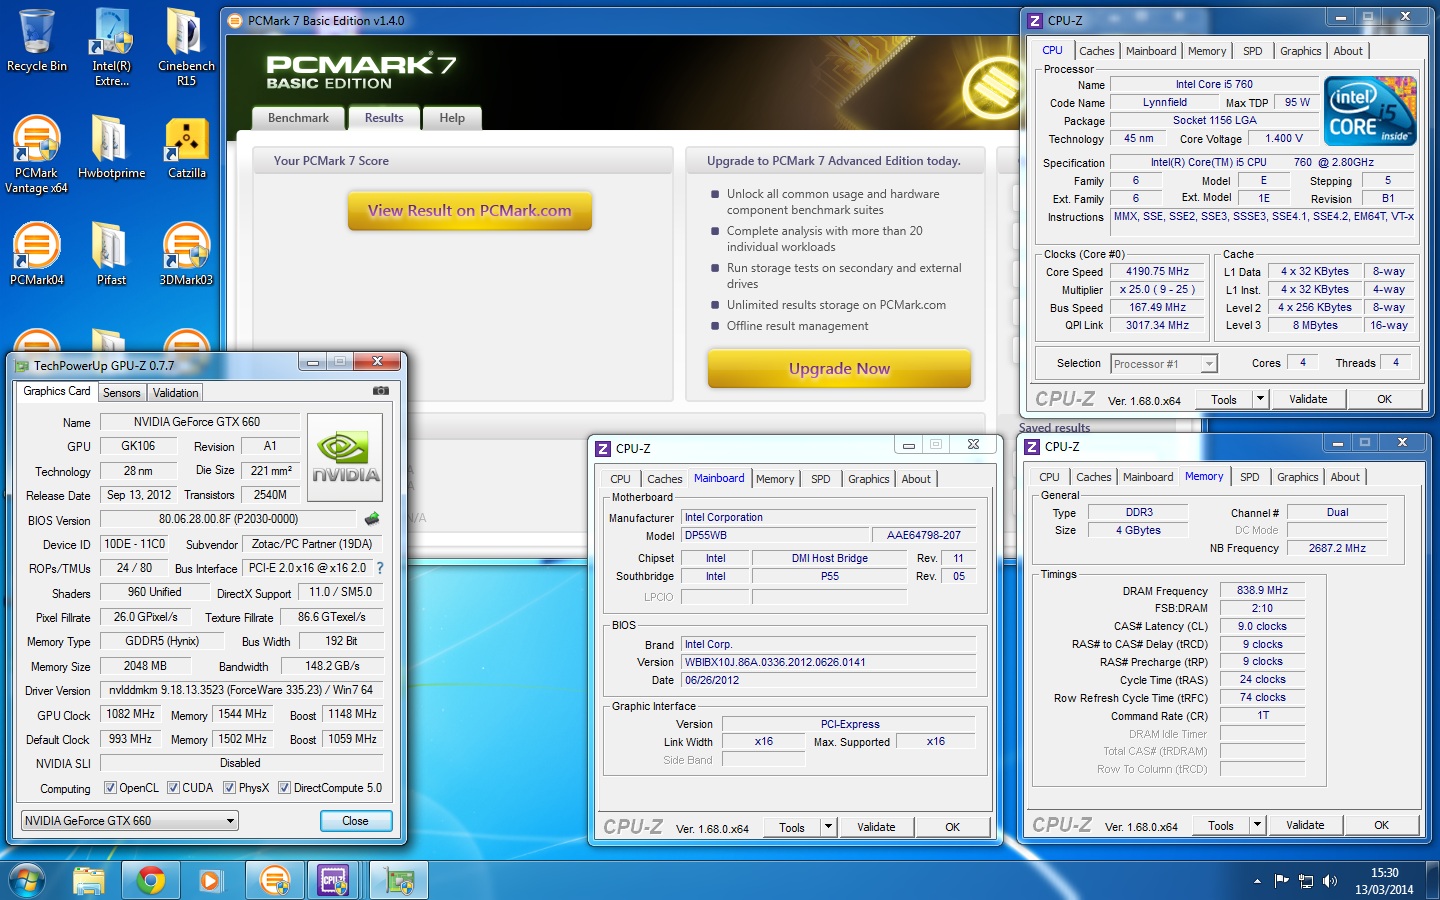1440x900 pixels.
Task: Toggle the OpenCL checkbox in GPU-Z
Action: click(110, 788)
